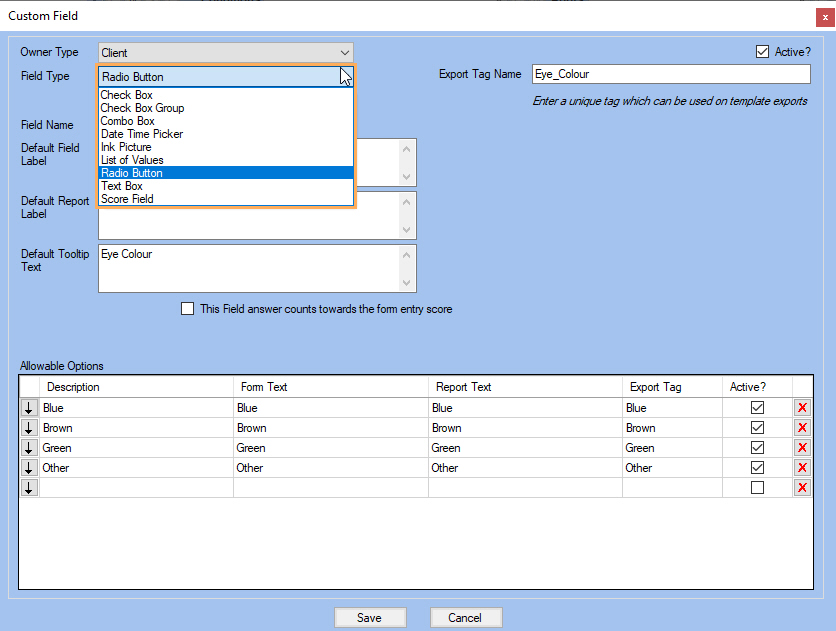Click the empty row's Export Tag cell

coord(673,488)
